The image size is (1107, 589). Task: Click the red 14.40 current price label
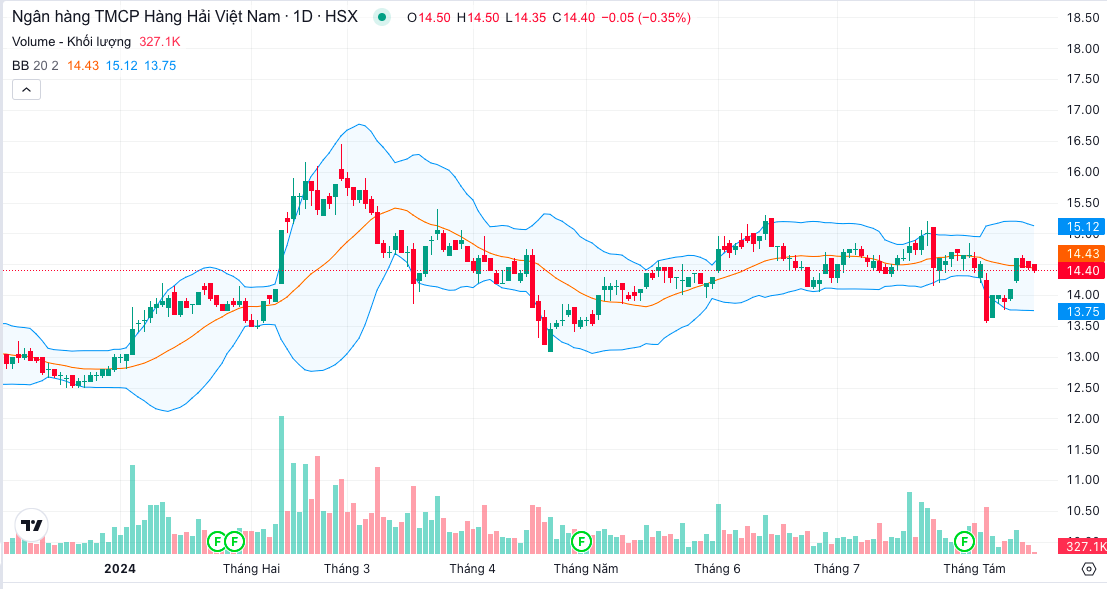coord(1082,270)
